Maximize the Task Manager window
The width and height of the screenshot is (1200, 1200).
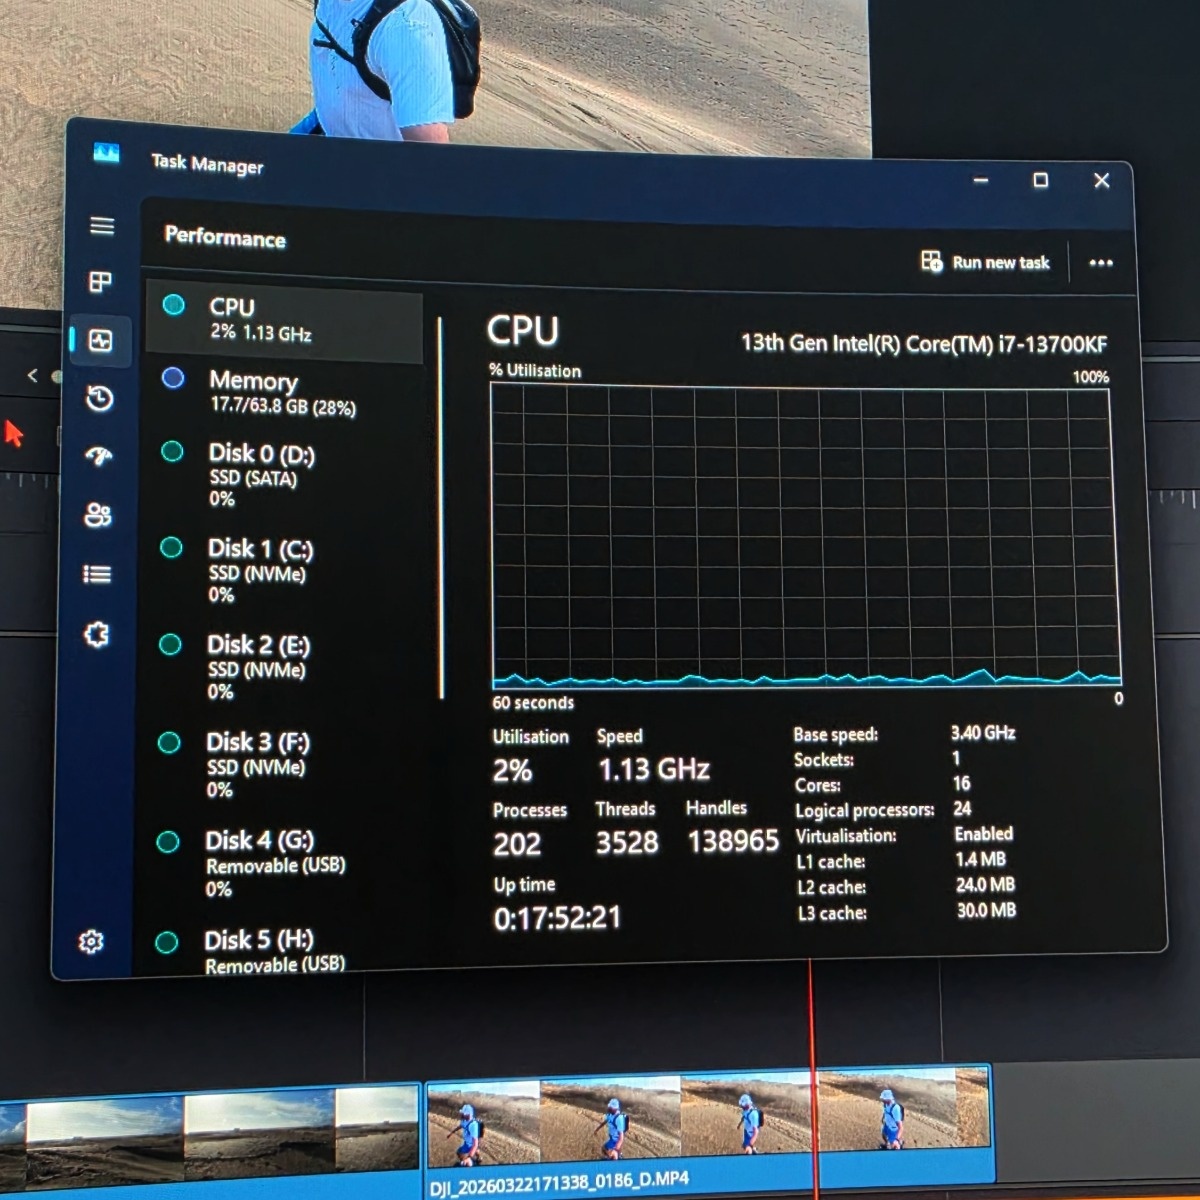1040,180
